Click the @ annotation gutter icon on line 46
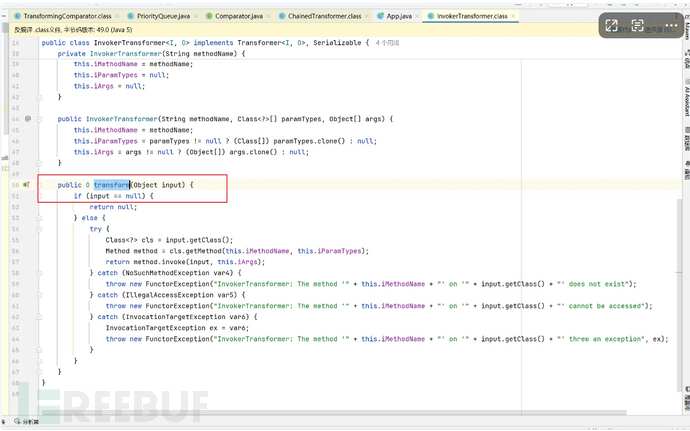Screen dimensions: 690x431 [x=27, y=118]
